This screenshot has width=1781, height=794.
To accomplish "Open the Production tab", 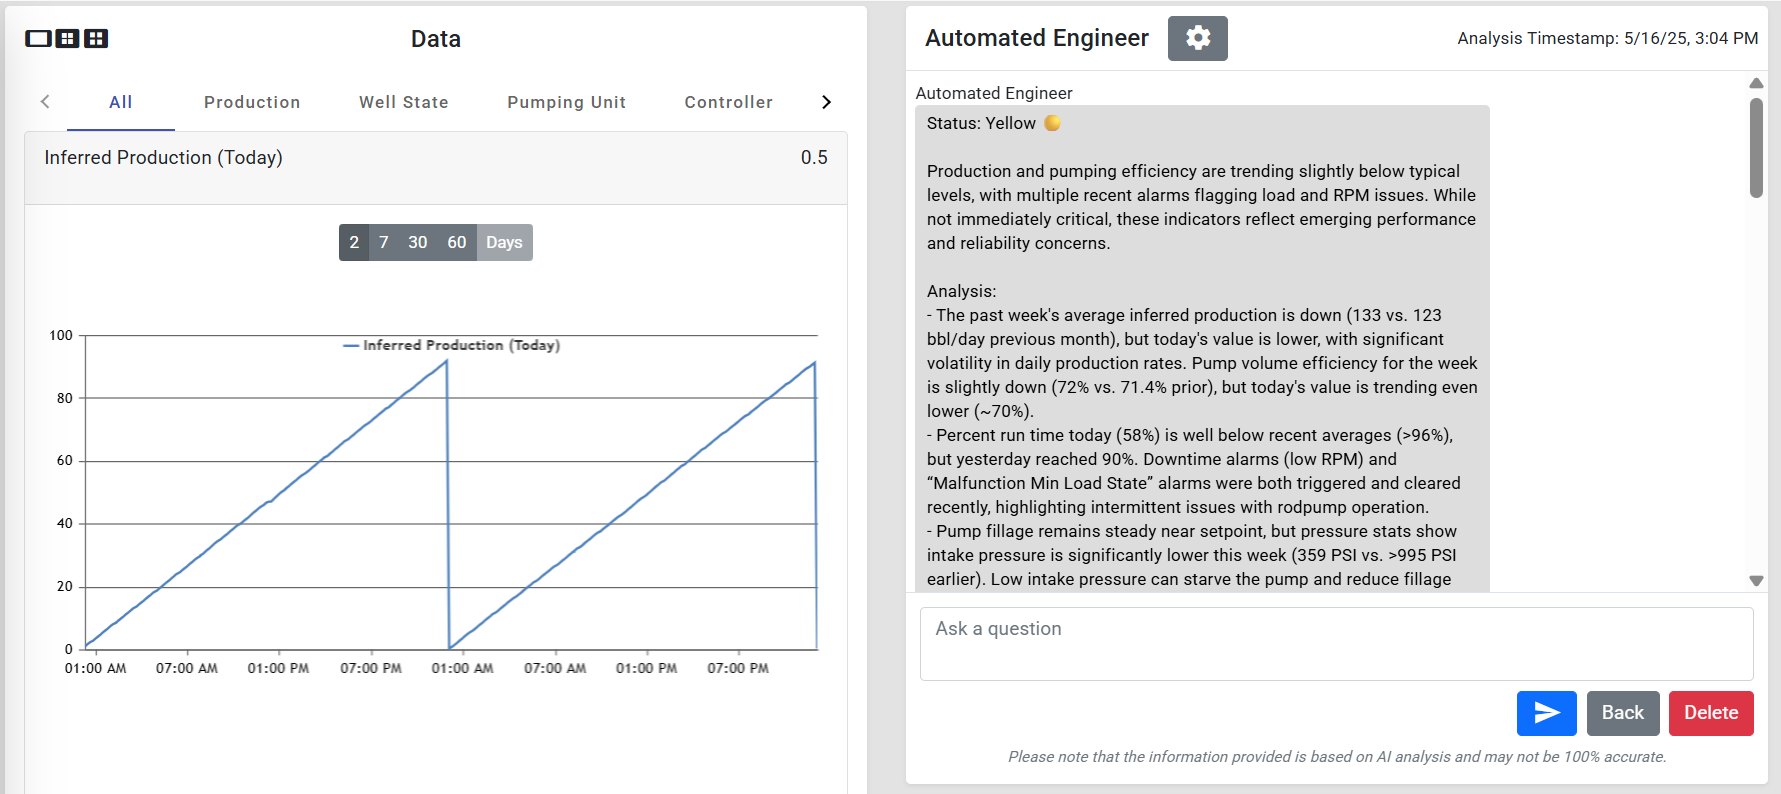I will pyautogui.click(x=252, y=102).
